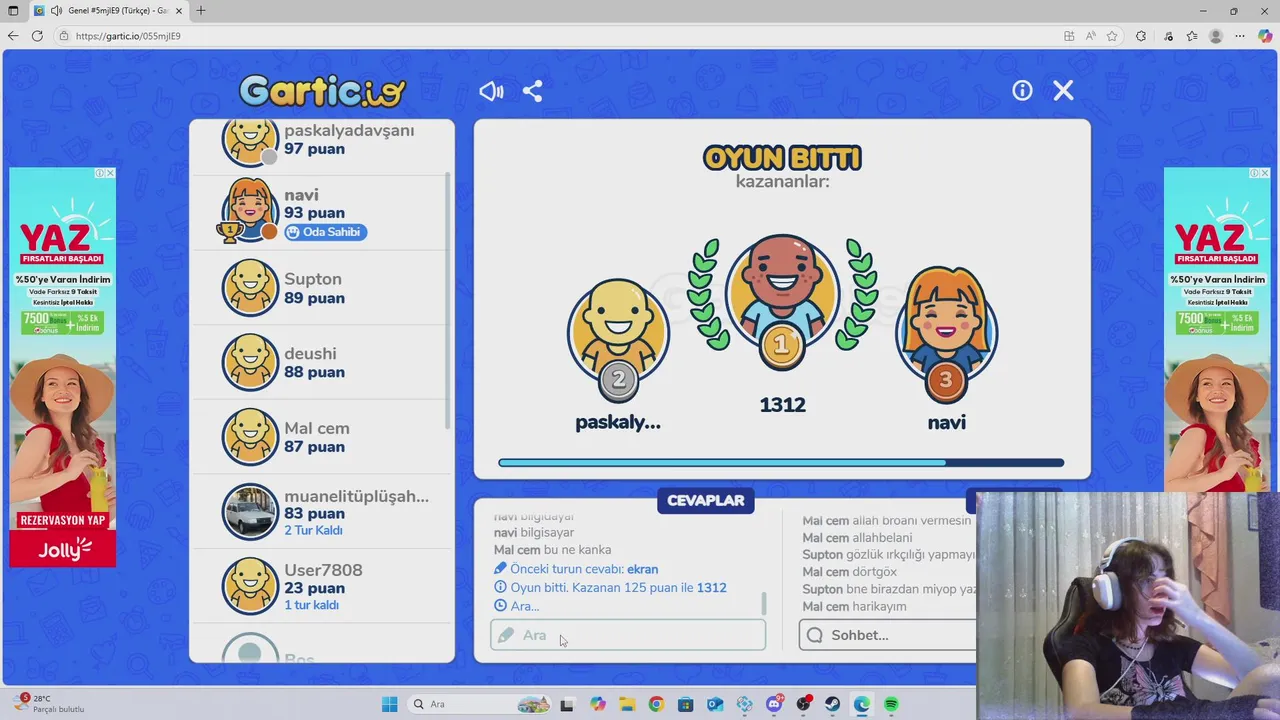The image size is (1280, 720).
Task: Open the Windows Start menu
Action: (390, 704)
